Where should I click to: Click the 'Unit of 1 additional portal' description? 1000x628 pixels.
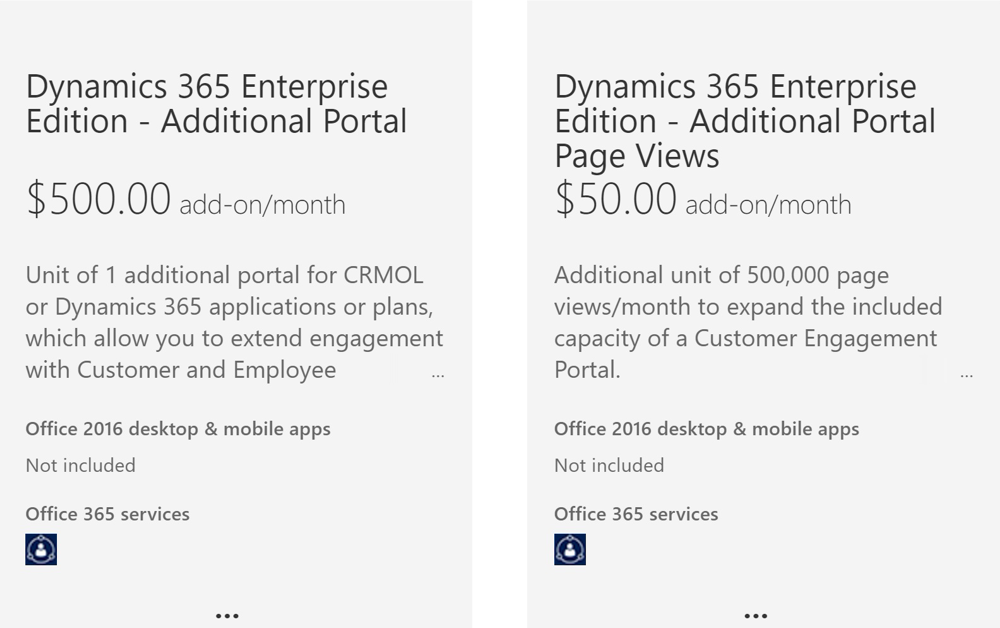(x=235, y=322)
